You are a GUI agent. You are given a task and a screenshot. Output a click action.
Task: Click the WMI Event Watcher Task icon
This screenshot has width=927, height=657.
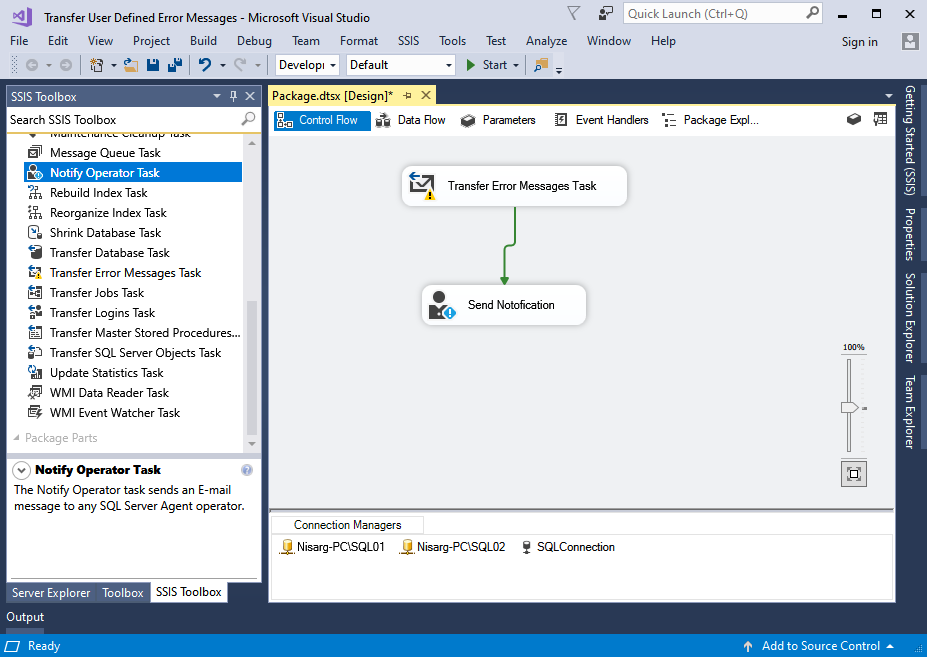(x=35, y=412)
